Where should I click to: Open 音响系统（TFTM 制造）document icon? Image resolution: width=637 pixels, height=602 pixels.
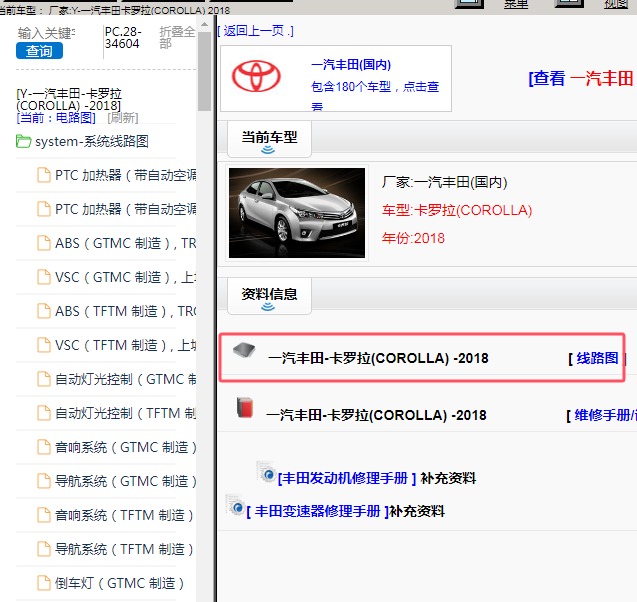(x=44, y=515)
